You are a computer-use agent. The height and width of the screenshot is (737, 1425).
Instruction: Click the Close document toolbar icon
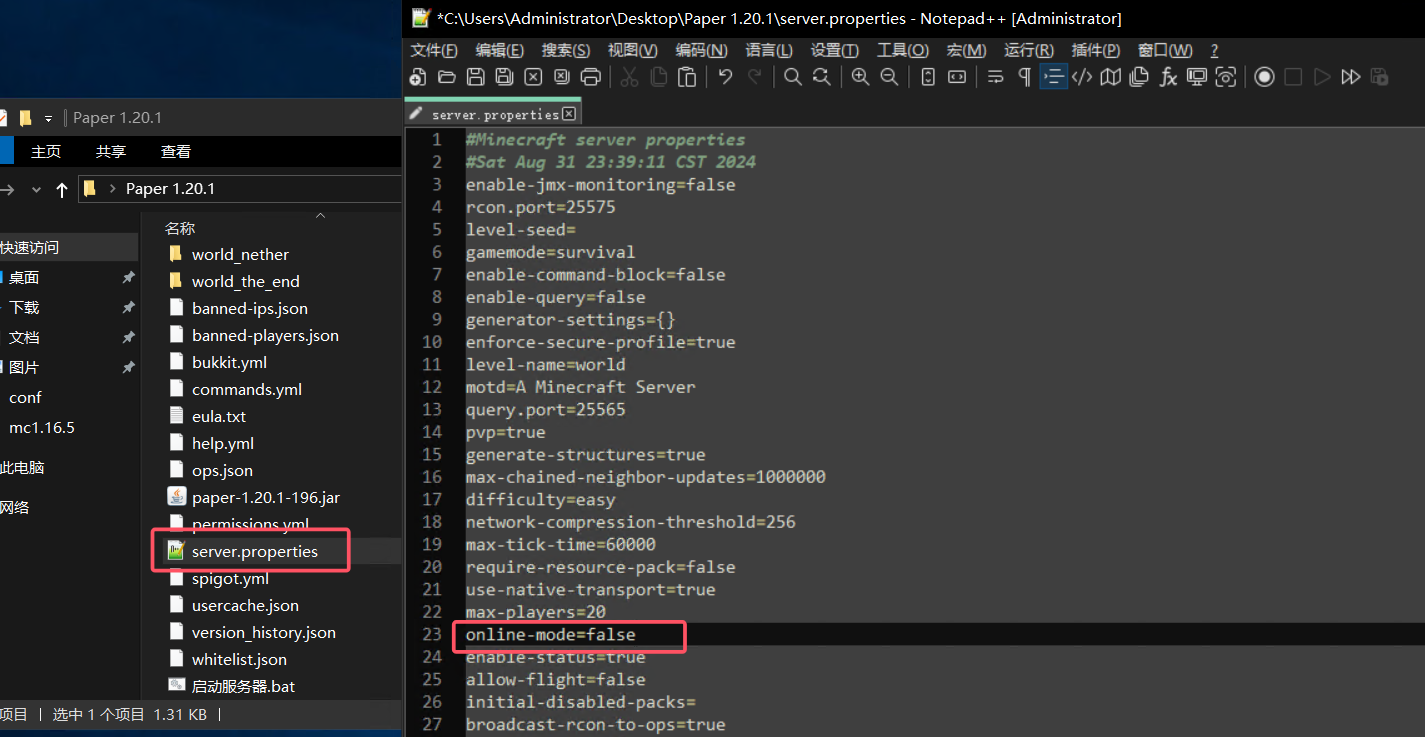[533, 77]
